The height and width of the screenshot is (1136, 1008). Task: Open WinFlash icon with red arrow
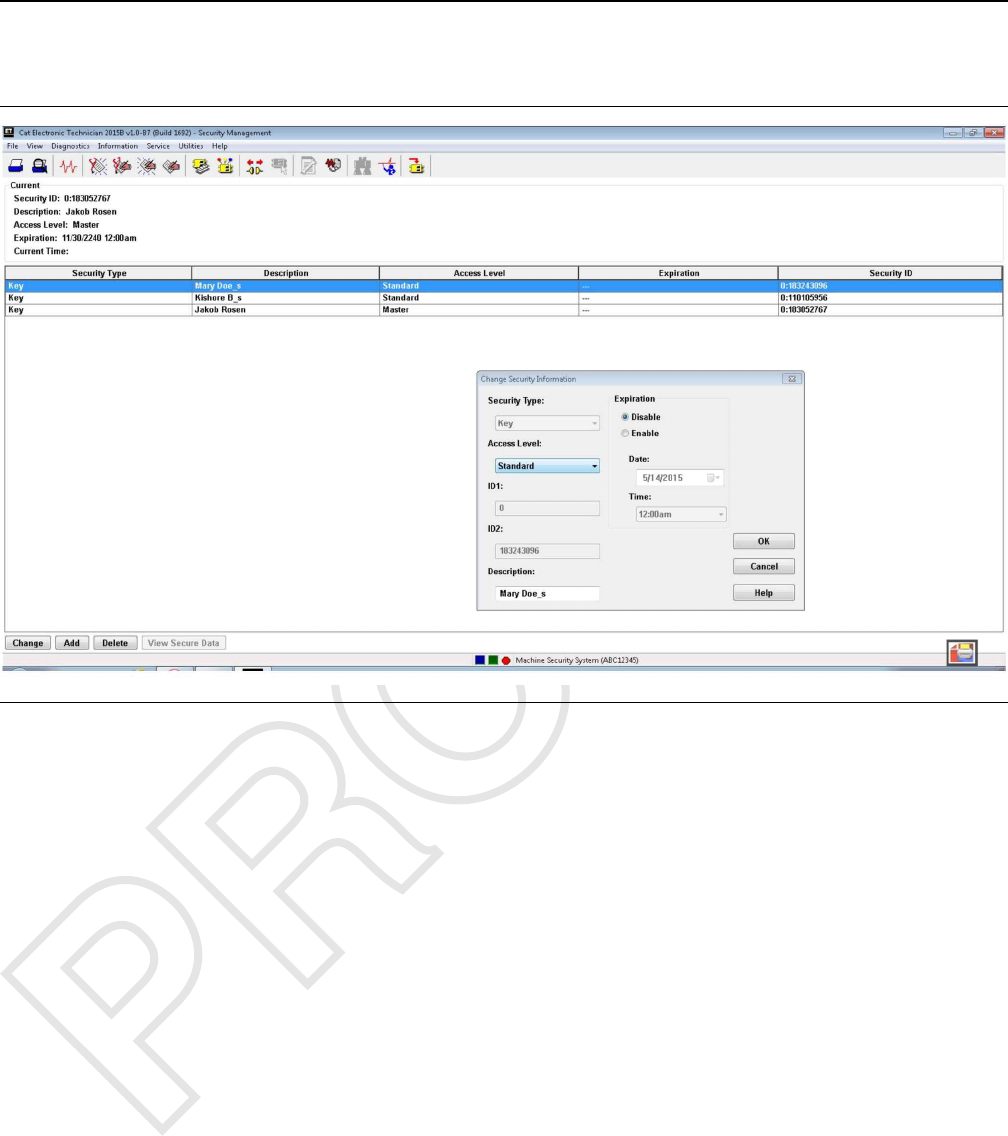pyautogui.click(x=416, y=167)
